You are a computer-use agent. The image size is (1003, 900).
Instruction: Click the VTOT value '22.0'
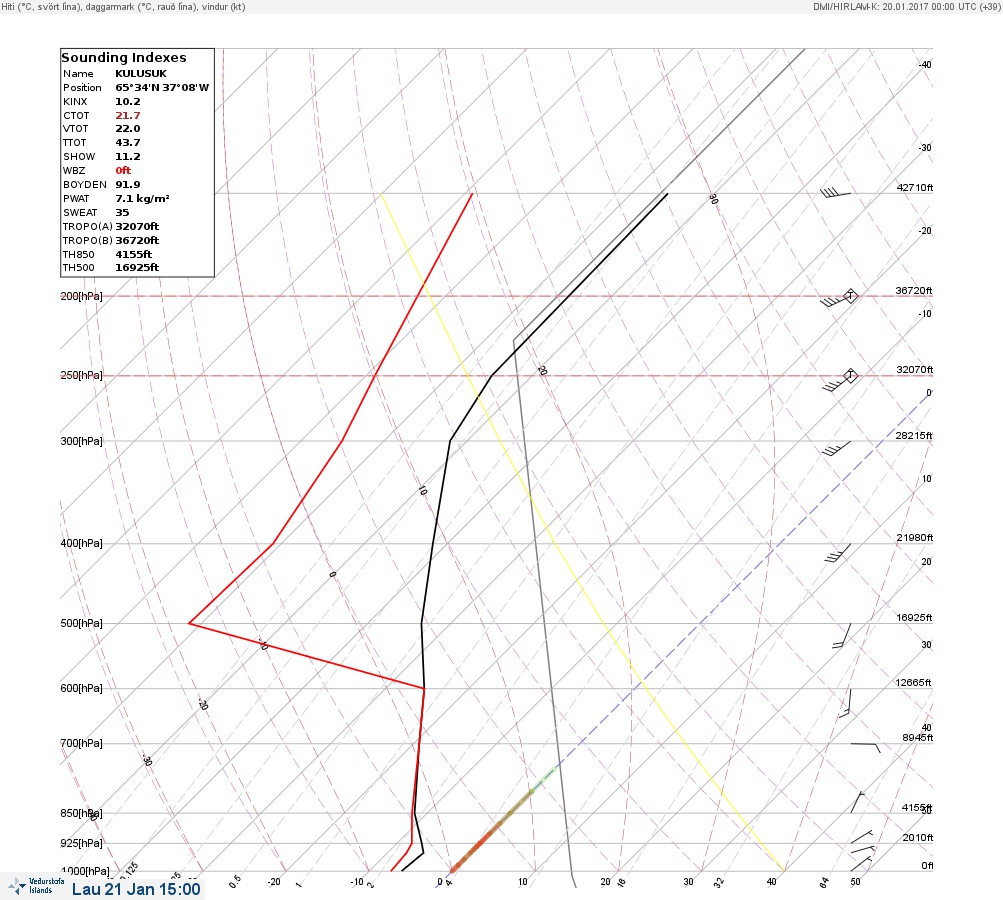(128, 129)
